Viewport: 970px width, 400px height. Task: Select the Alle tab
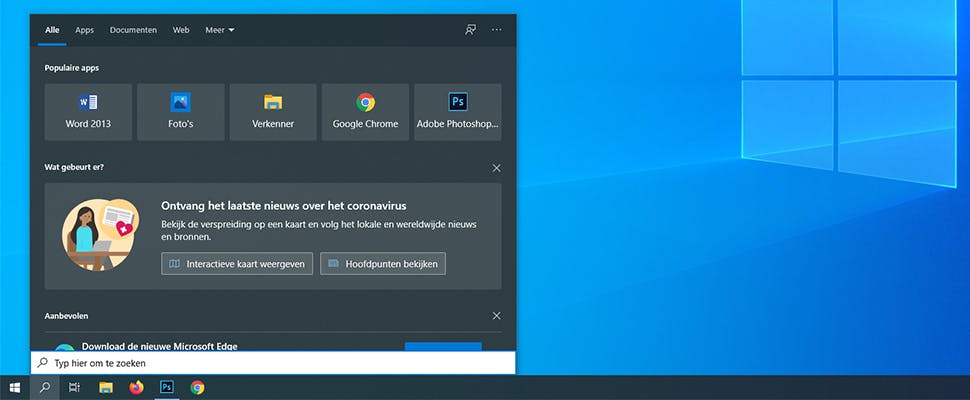[x=52, y=30]
